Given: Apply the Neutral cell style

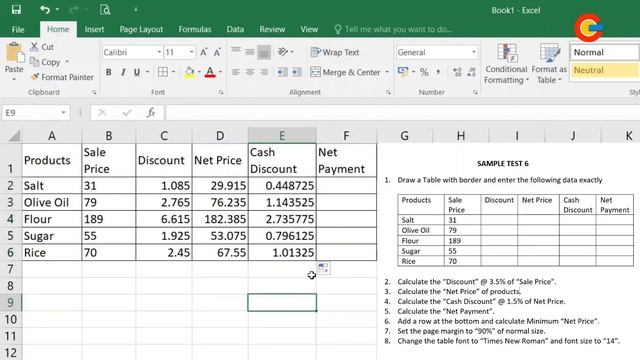Looking at the screenshot, I should tap(604, 70).
